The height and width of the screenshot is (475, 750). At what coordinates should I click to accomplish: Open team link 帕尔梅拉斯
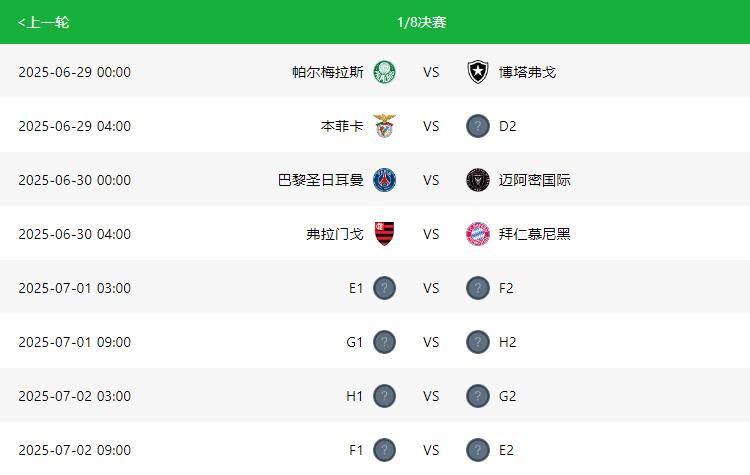click(x=327, y=72)
